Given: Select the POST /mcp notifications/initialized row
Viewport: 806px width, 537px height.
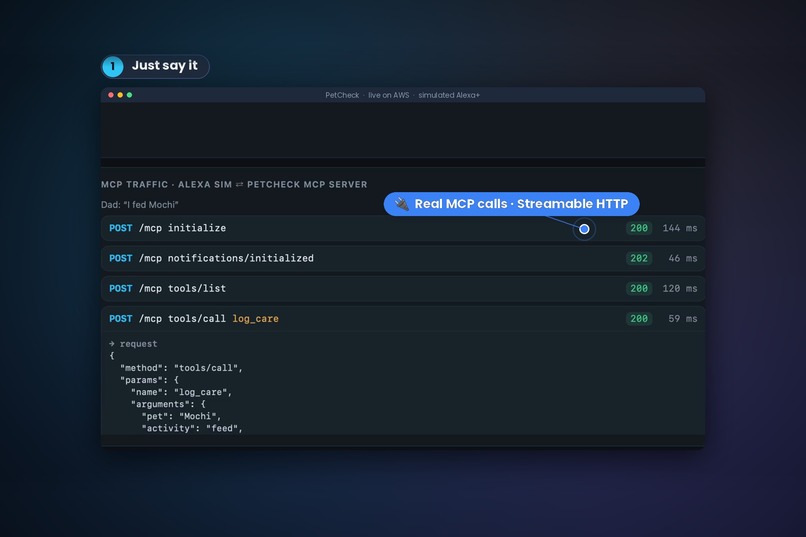Looking at the screenshot, I should coord(402,258).
